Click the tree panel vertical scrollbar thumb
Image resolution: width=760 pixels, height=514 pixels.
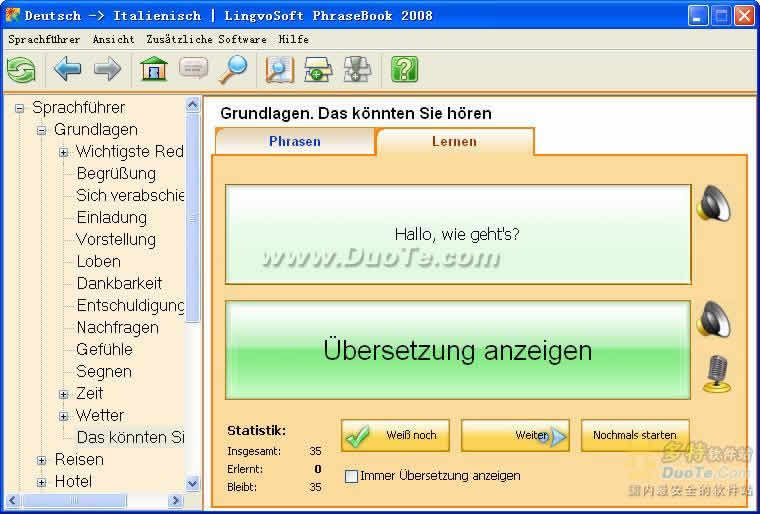coord(193,218)
